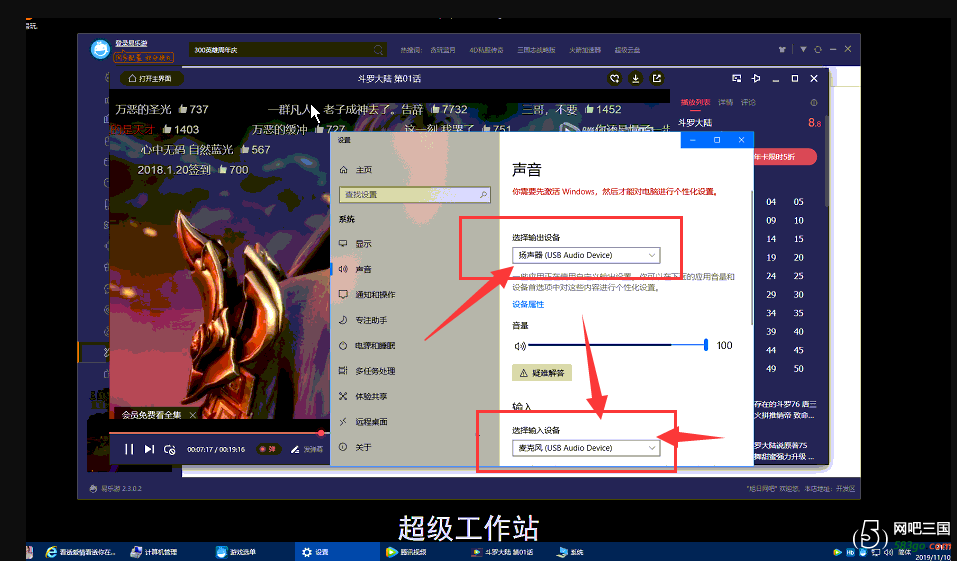957x561 pixels.
Task: Favorite the video with the heart icon
Action: (x=615, y=78)
